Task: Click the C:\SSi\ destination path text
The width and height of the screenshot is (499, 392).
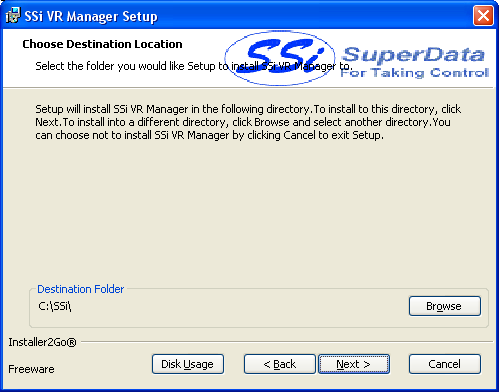Action: tap(55, 306)
